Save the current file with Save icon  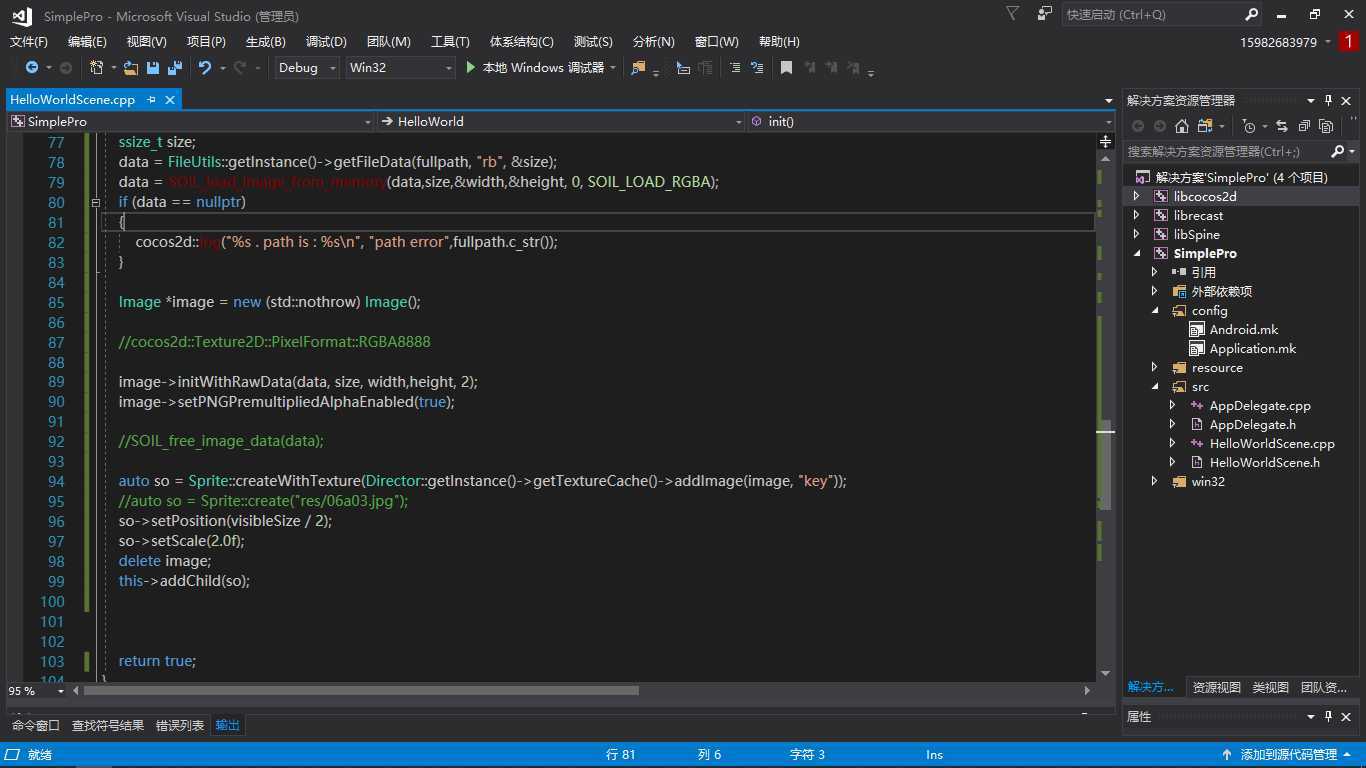[153, 68]
